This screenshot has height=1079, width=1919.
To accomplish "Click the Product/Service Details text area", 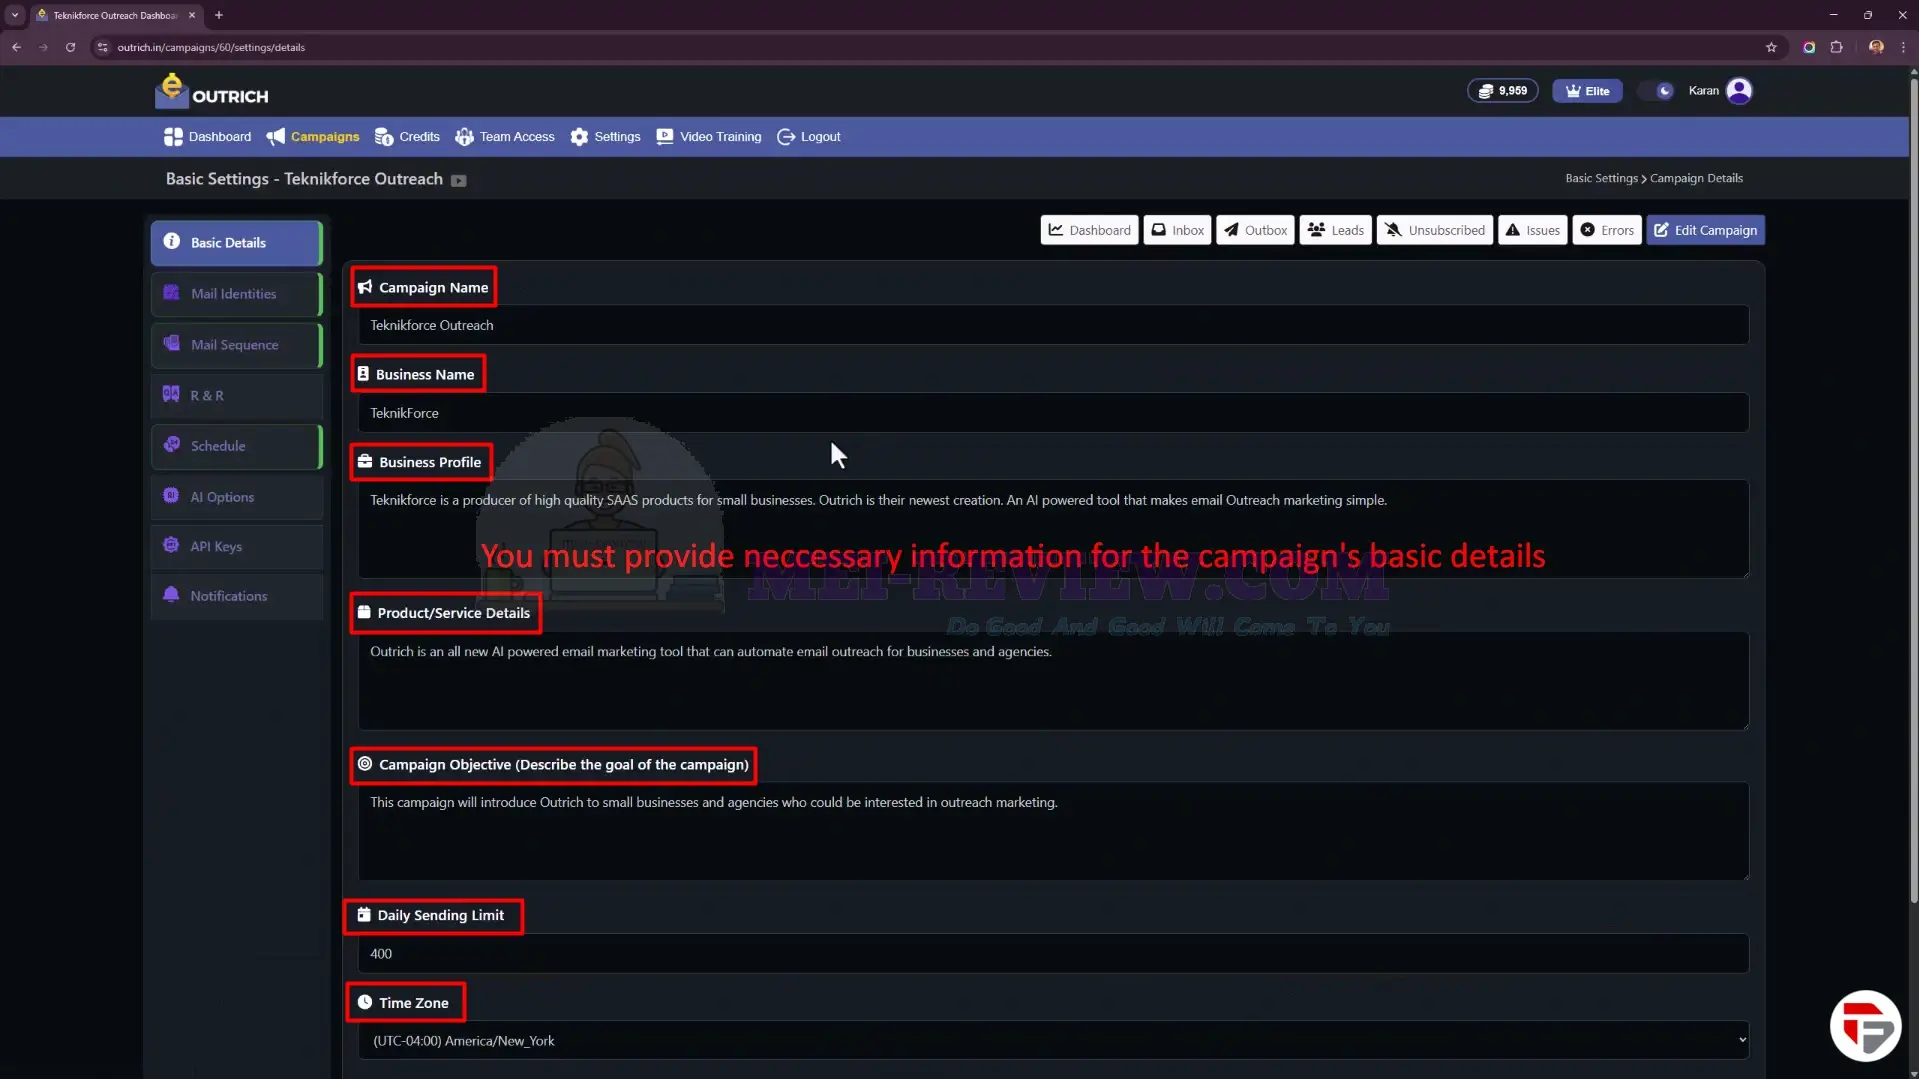I will click(x=1053, y=680).
